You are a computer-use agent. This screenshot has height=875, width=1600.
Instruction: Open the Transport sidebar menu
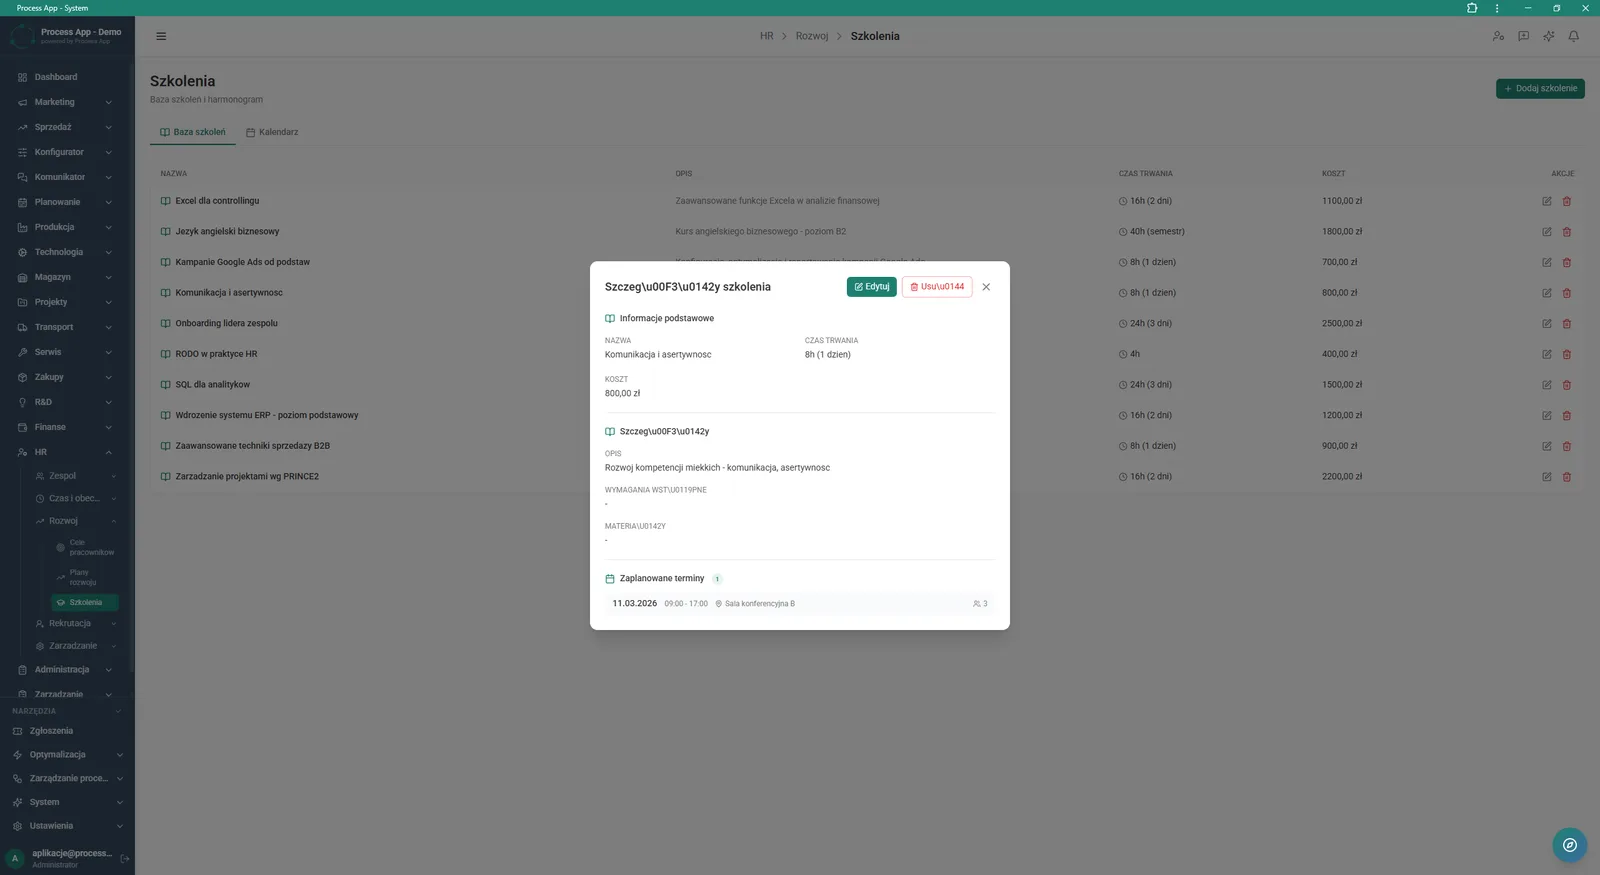pyautogui.click(x=66, y=327)
